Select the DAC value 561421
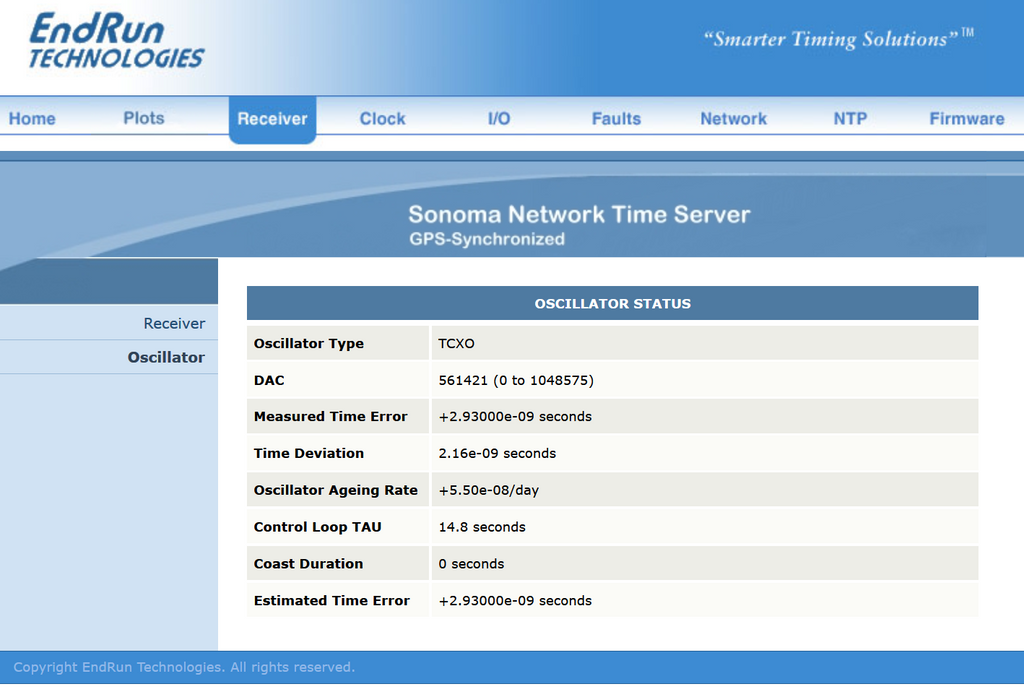This screenshot has height=697, width=1024. pos(462,380)
